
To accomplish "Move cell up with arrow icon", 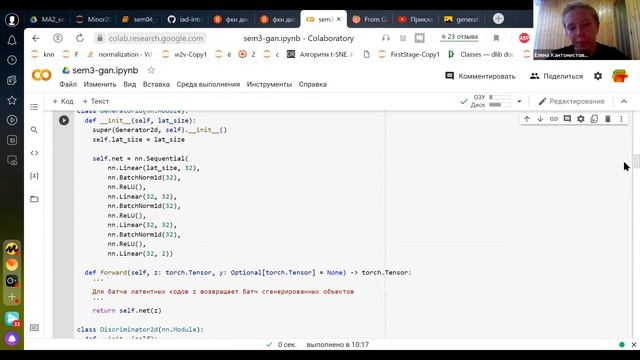I will click(527, 119).
